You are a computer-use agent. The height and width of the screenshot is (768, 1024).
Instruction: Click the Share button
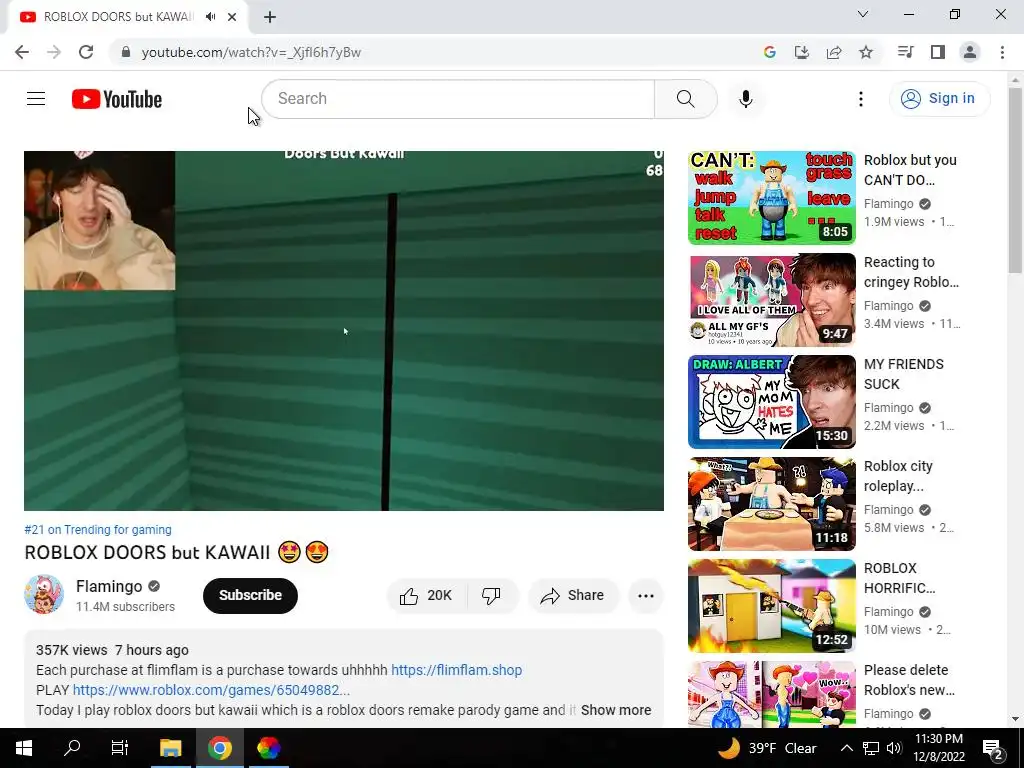point(572,596)
